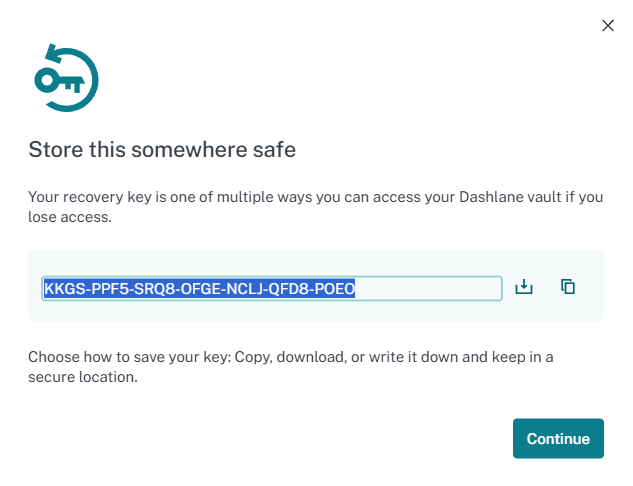Close the recovery key dialog
Viewport: 633px width, 486px height.
pyautogui.click(x=607, y=26)
